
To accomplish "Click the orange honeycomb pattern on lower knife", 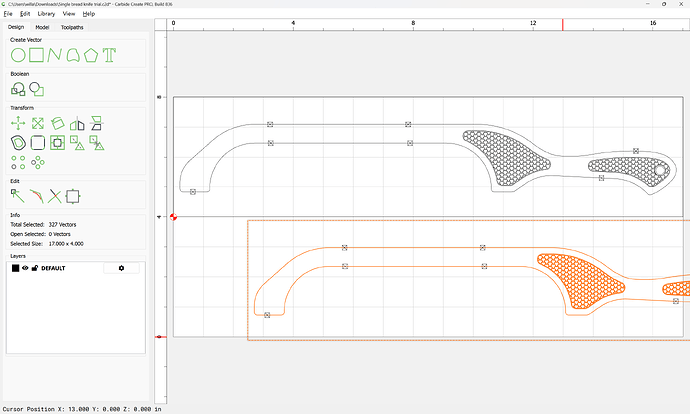I will coord(577,282).
